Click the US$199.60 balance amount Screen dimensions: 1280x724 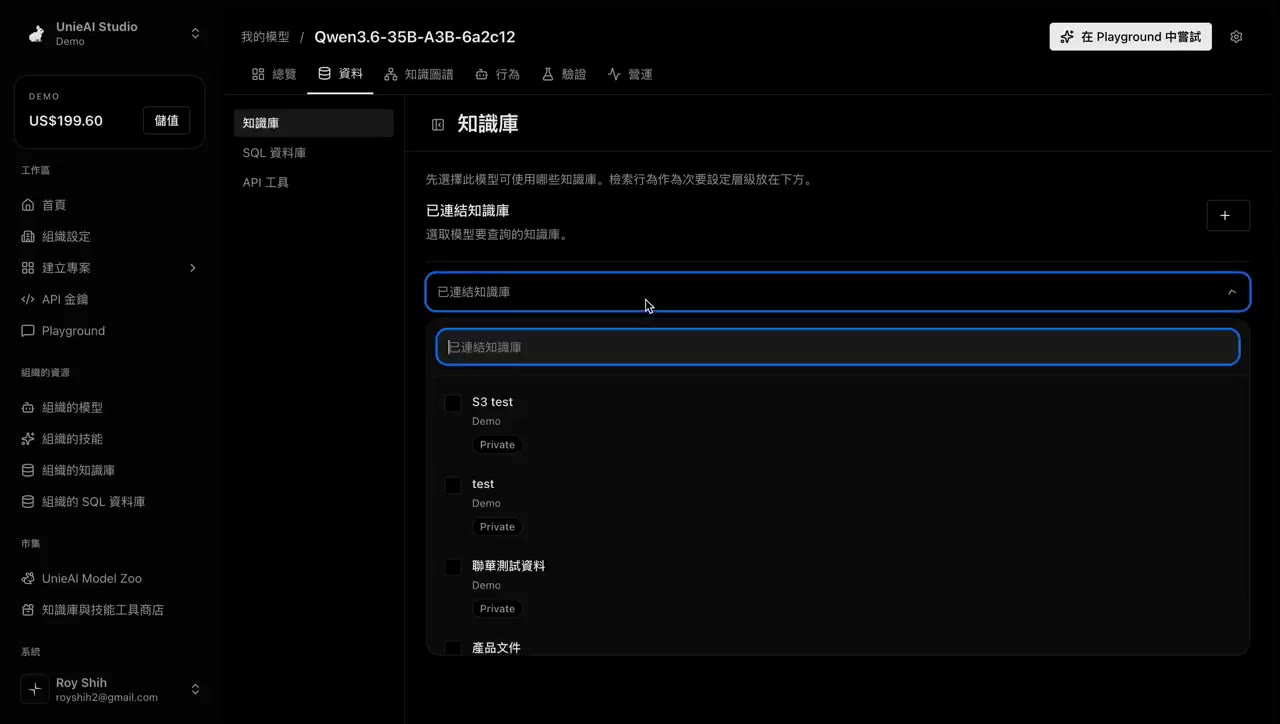click(66, 121)
